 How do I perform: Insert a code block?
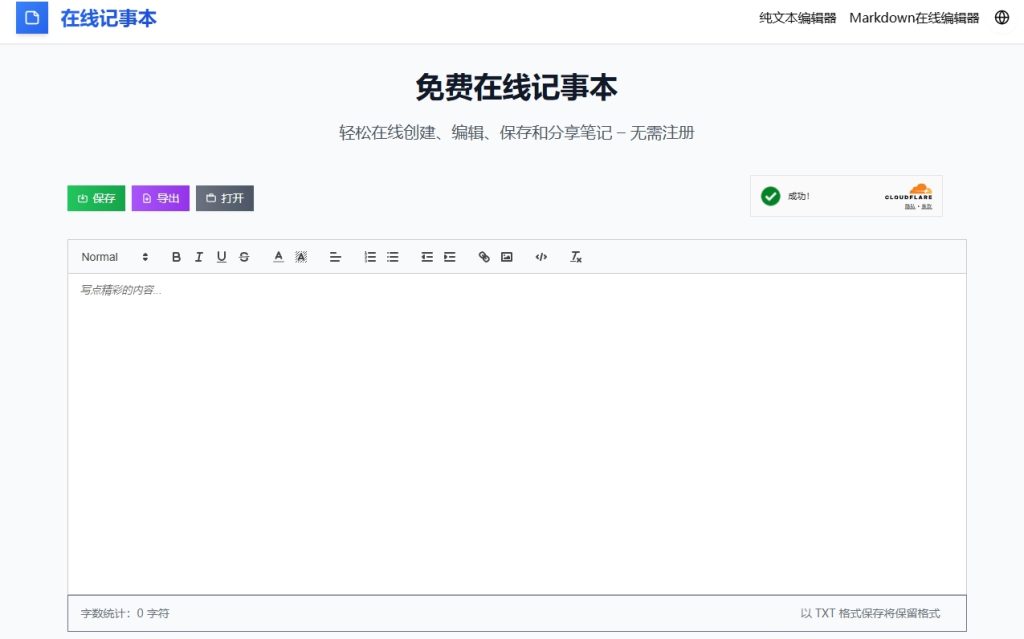click(541, 257)
